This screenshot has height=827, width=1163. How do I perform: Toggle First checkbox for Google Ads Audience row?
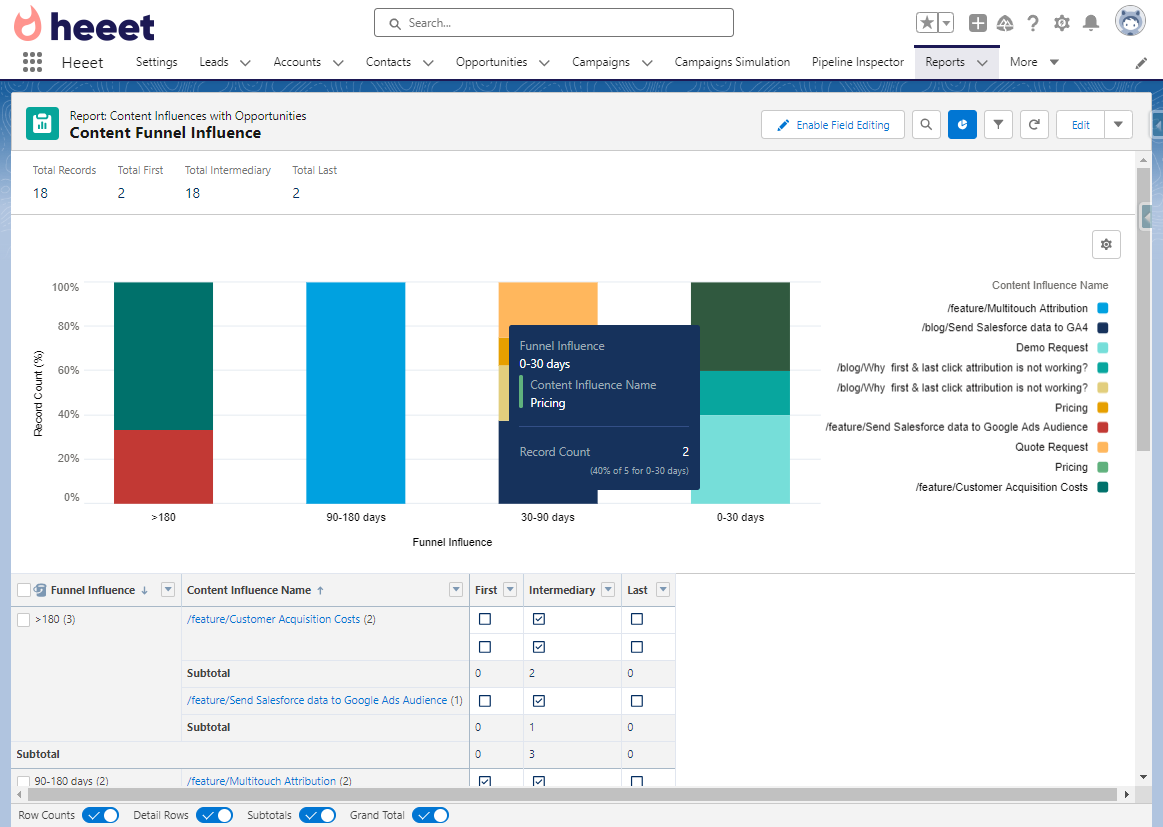485,701
